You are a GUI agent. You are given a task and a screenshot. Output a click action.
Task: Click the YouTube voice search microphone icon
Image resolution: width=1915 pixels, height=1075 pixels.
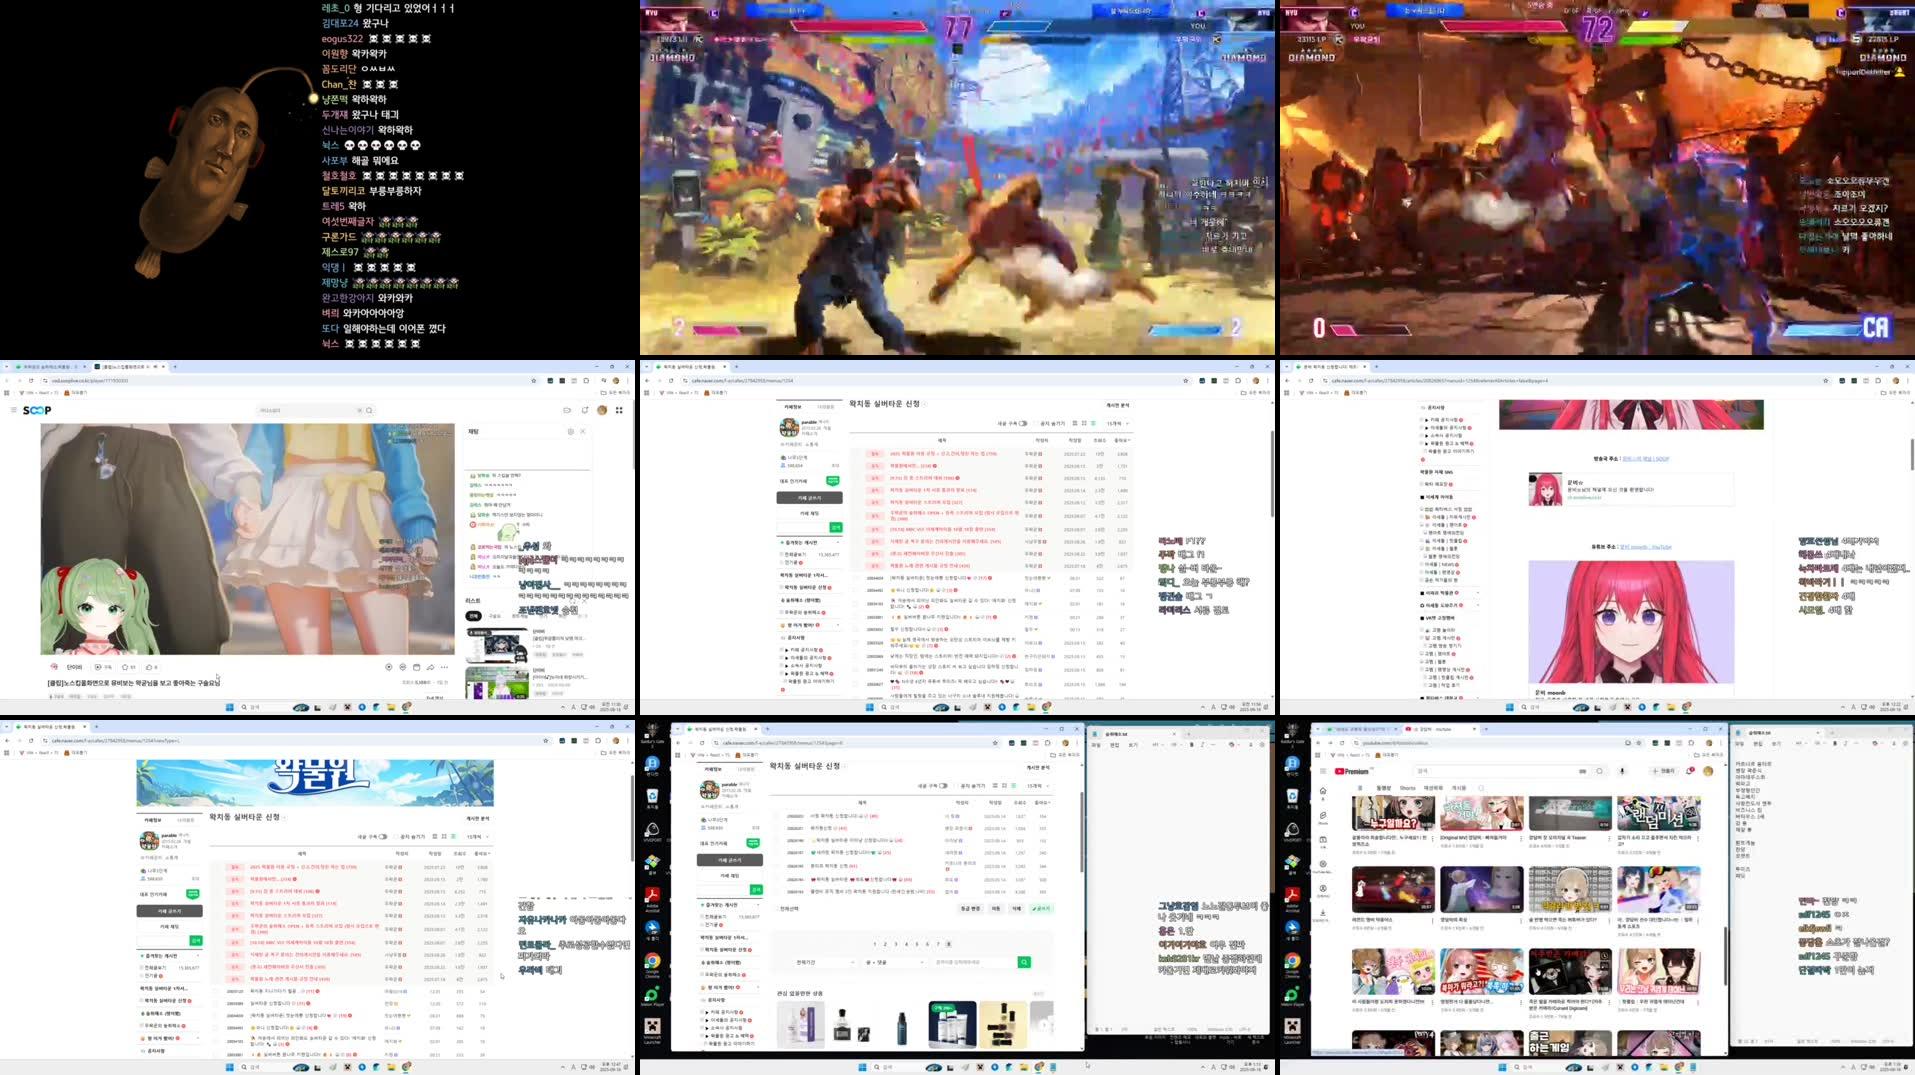coord(1622,771)
